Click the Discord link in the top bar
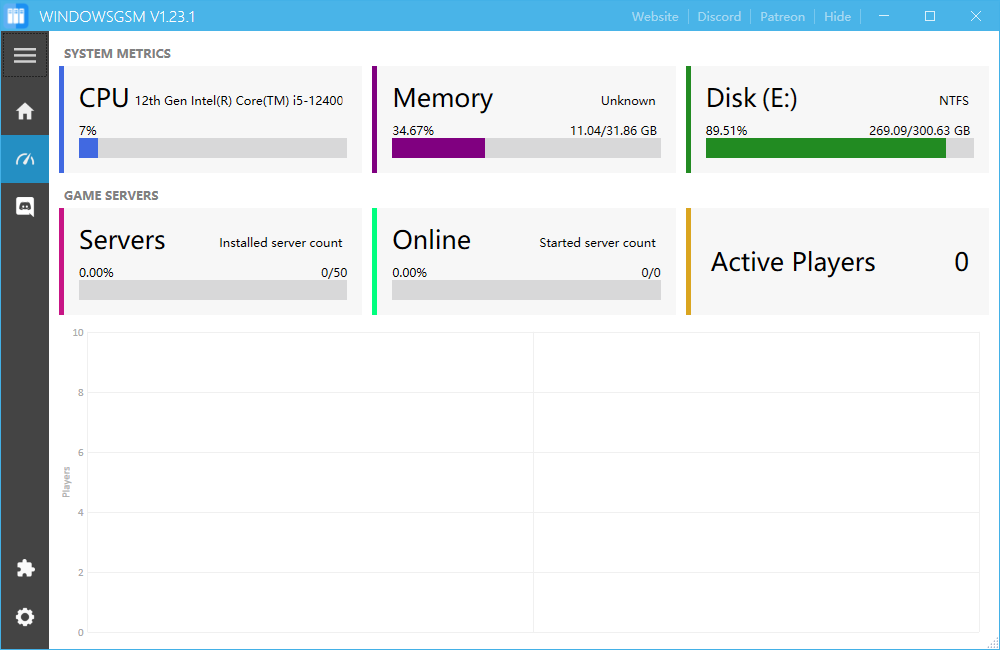Viewport: 1000px width, 650px height. point(719,16)
